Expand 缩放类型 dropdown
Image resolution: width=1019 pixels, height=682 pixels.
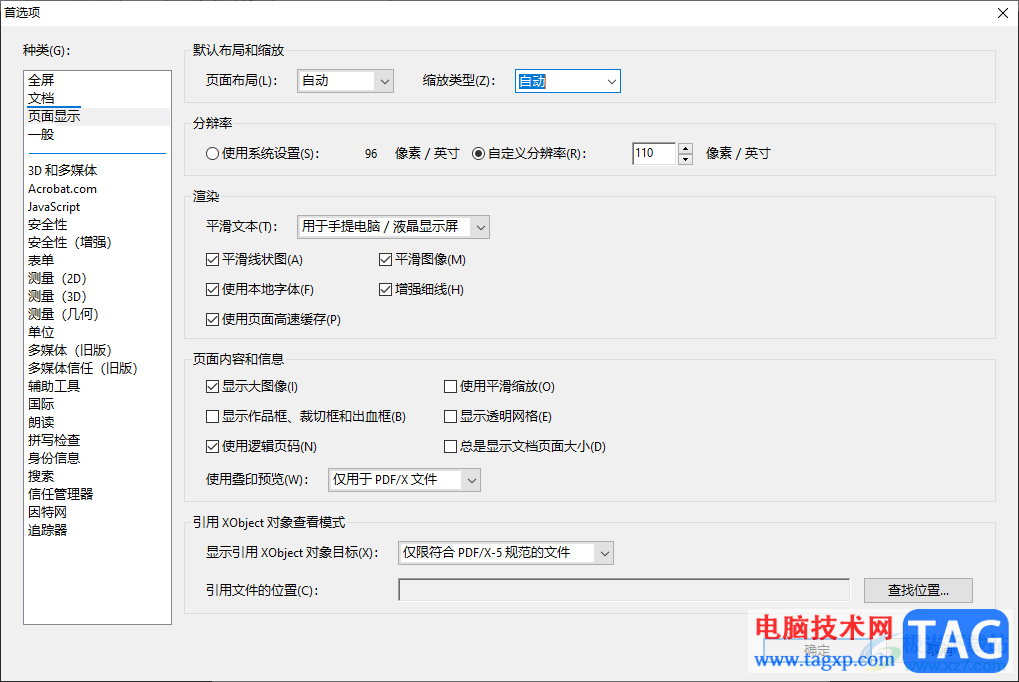click(x=567, y=81)
